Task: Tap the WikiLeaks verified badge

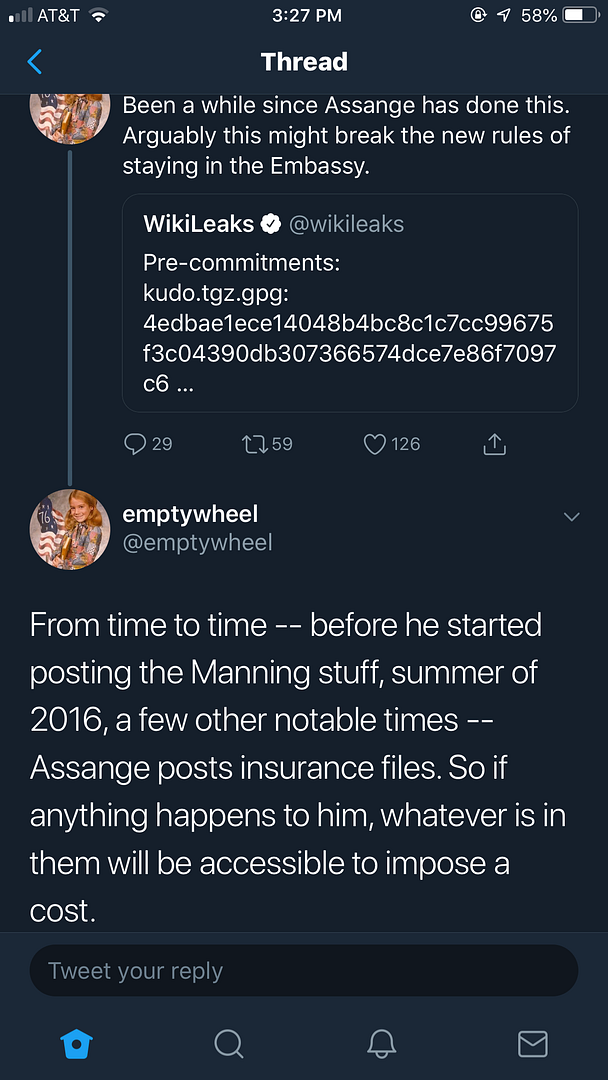Action: click(x=270, y=225)
